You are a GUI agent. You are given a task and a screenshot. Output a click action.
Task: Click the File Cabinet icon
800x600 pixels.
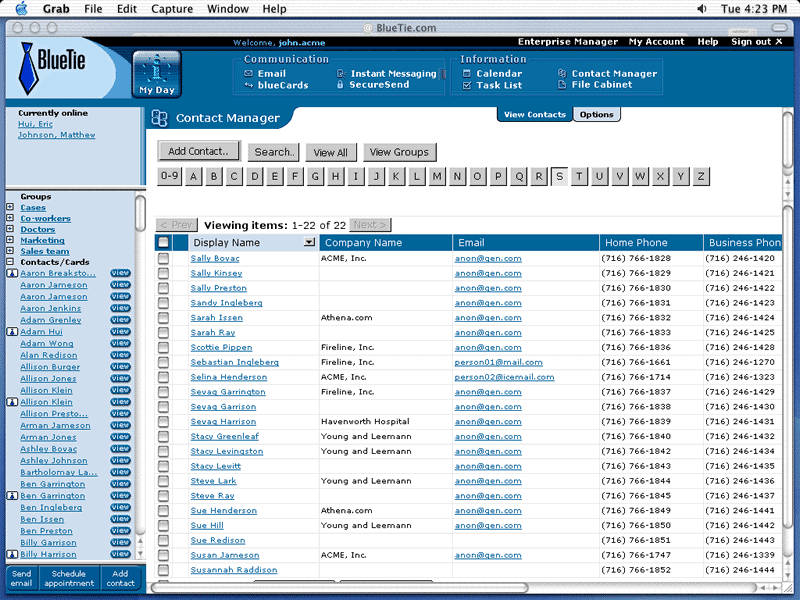click(x=562, y=85)
